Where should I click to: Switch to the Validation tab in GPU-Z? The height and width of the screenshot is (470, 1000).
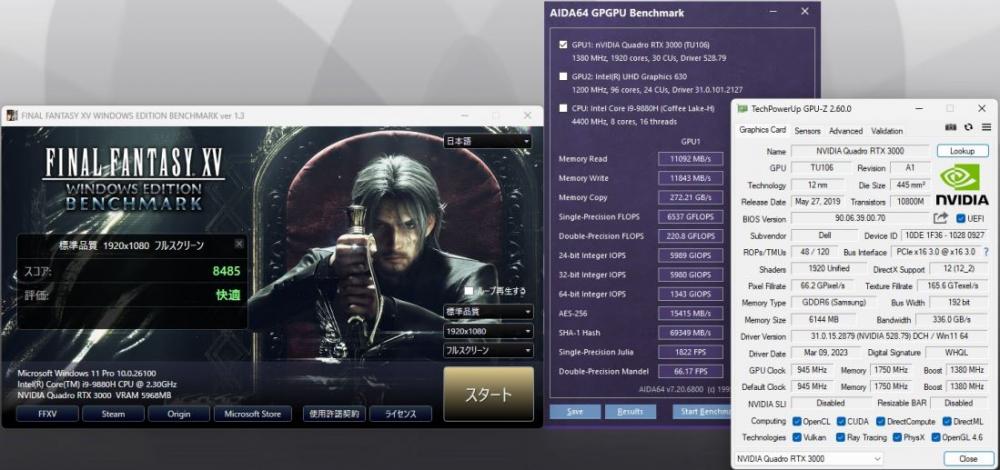point(887,131)
